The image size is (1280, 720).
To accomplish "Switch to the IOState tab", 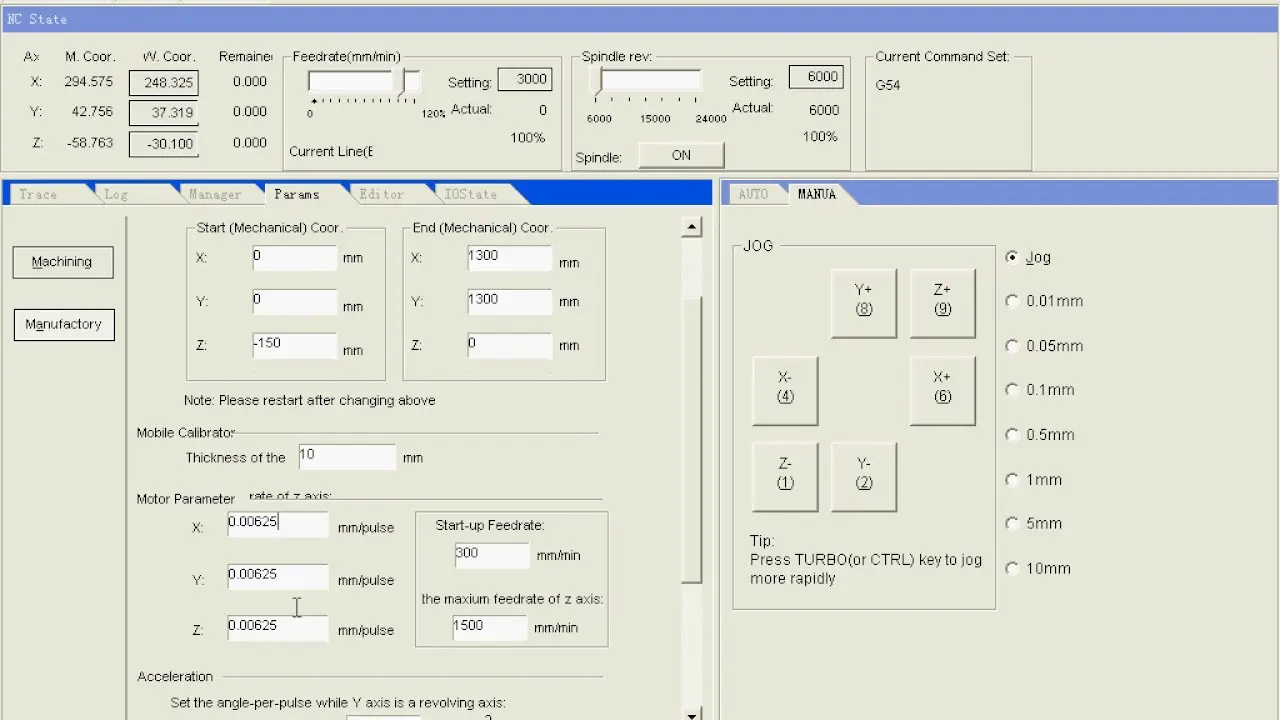I will [x=470, y=193].
